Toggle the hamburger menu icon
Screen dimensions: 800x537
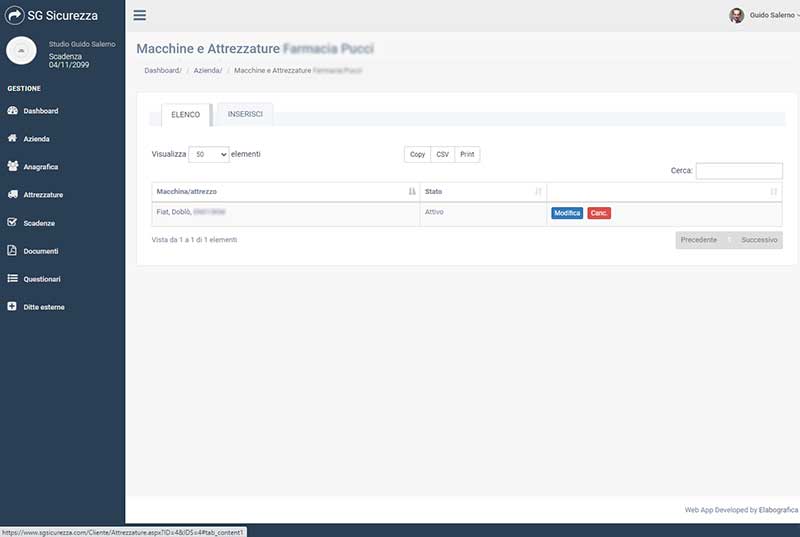tap(140, 15)
